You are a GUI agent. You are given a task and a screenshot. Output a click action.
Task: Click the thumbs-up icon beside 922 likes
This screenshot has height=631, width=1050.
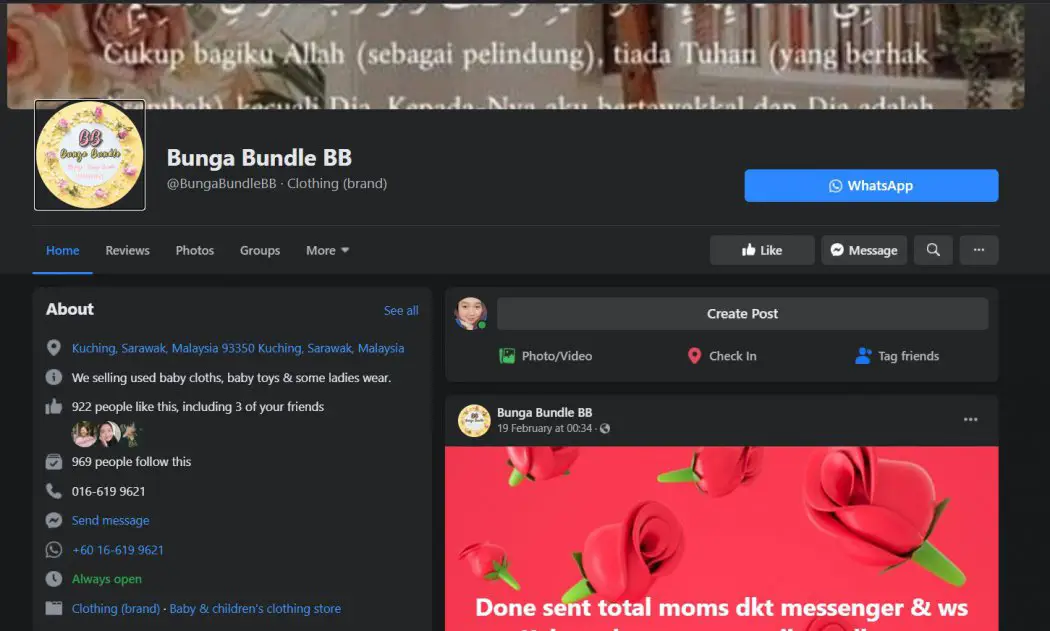click(x=54, y=407)
